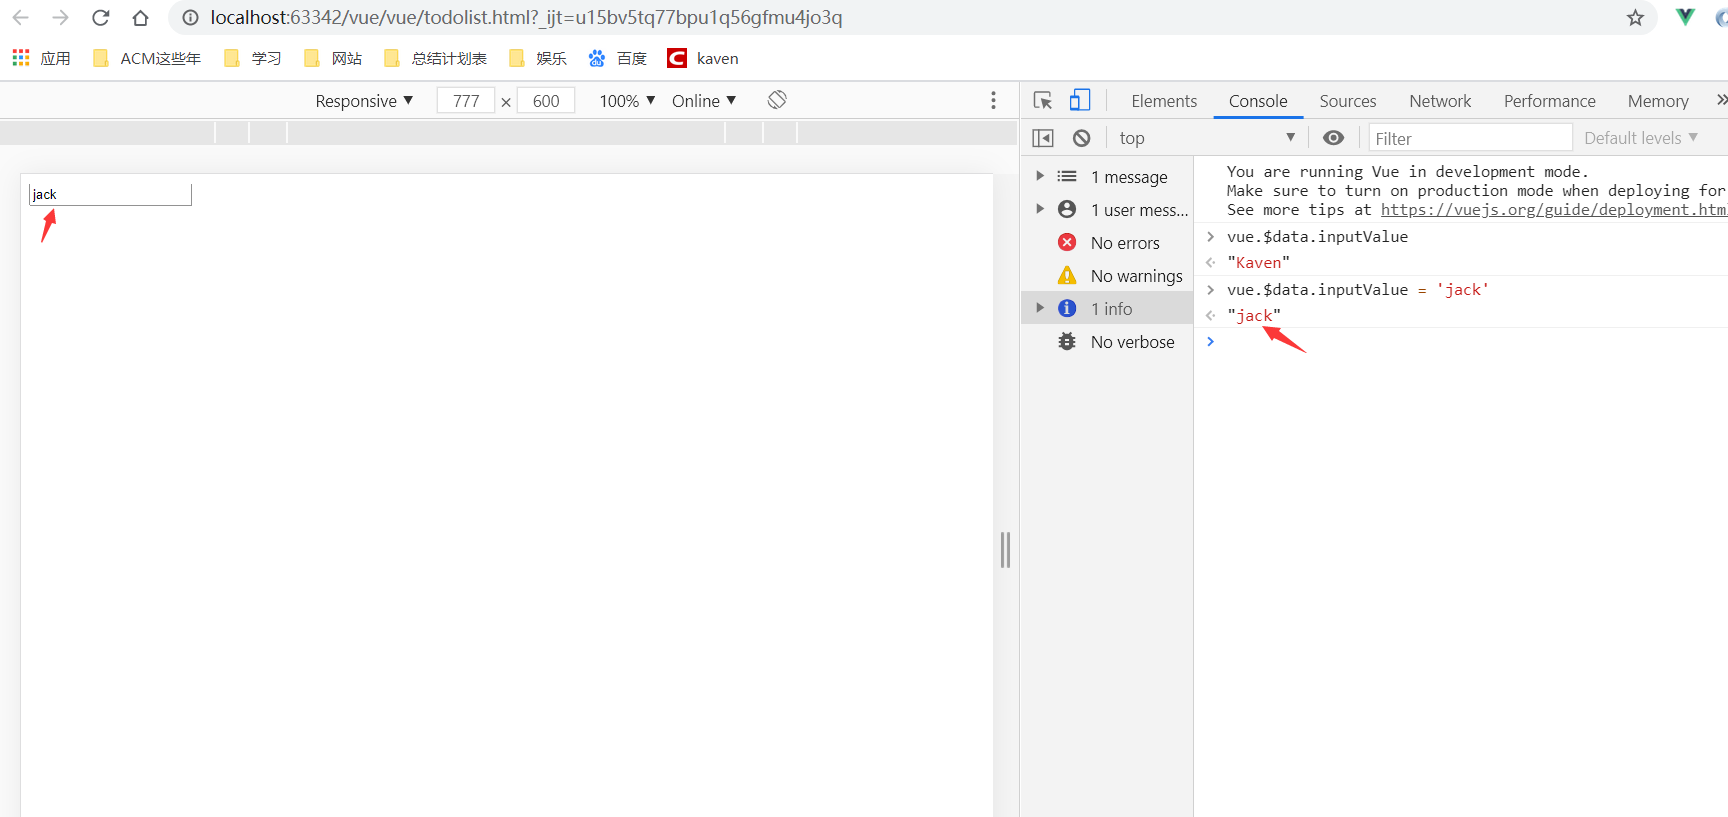Open the 100% zoom dropdown
The width and height of the screenshot is (1728, 817).
point(627,101)
